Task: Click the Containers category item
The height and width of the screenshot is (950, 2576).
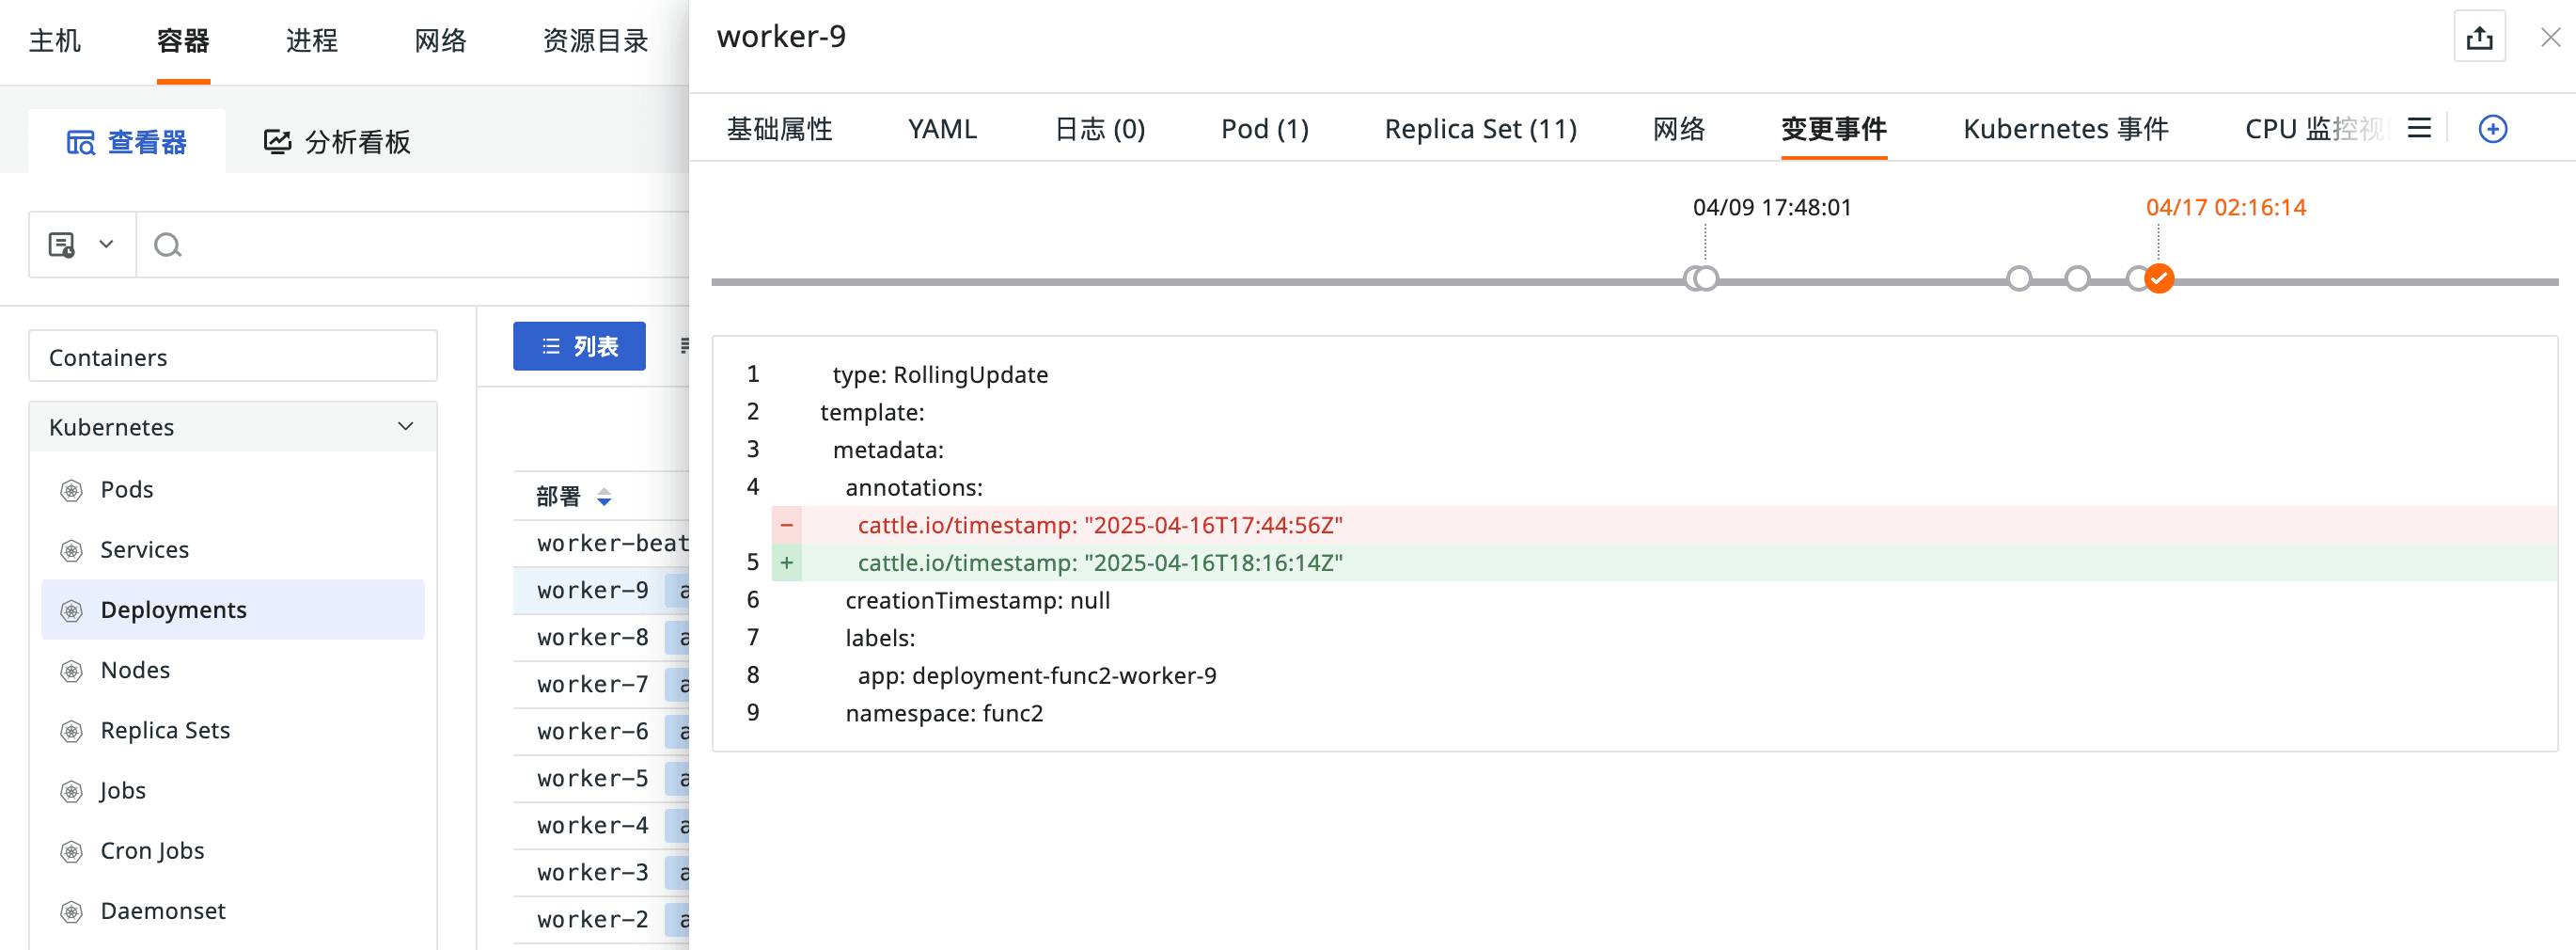Action: pyautogui.click(x=233, y=357)
